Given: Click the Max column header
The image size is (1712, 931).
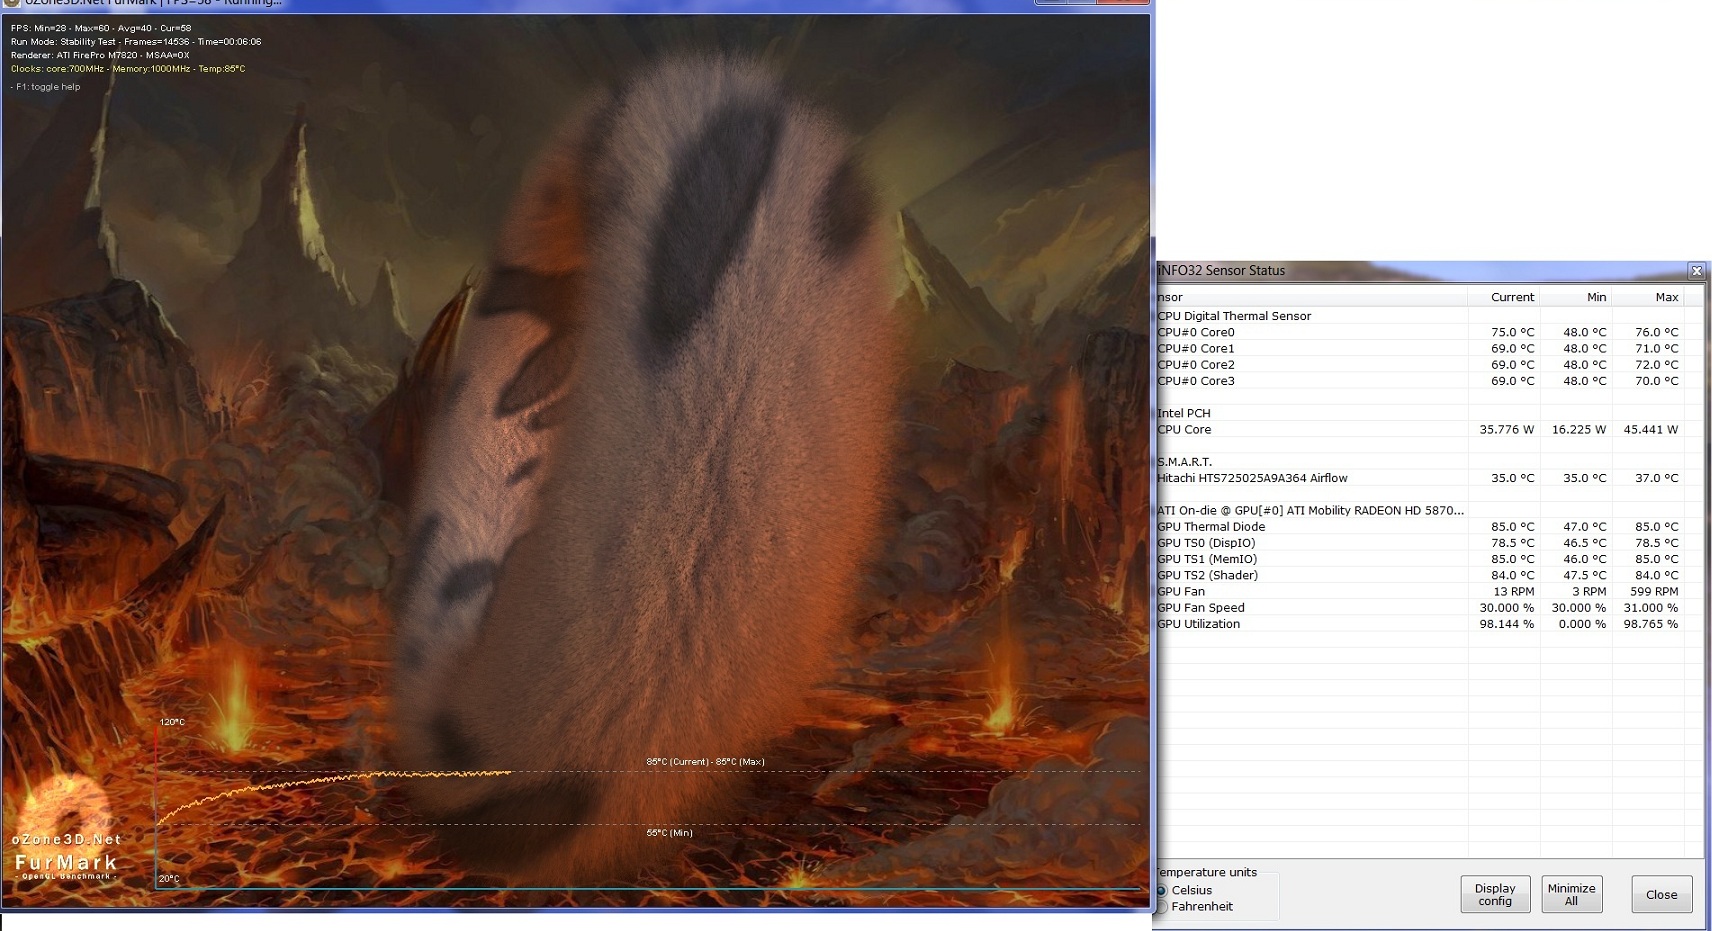Looking at the screenshot, I should 1648,297.
